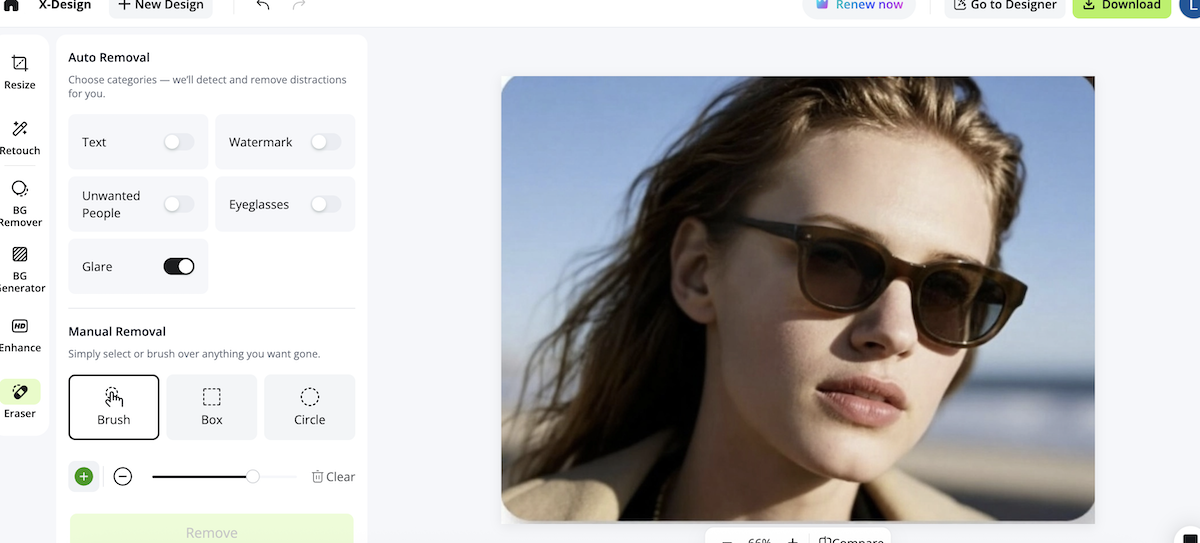This screenshot has height=543, width=1200.
Task: Enable Eyeglasses removal
Action: [x=326, y=204]
